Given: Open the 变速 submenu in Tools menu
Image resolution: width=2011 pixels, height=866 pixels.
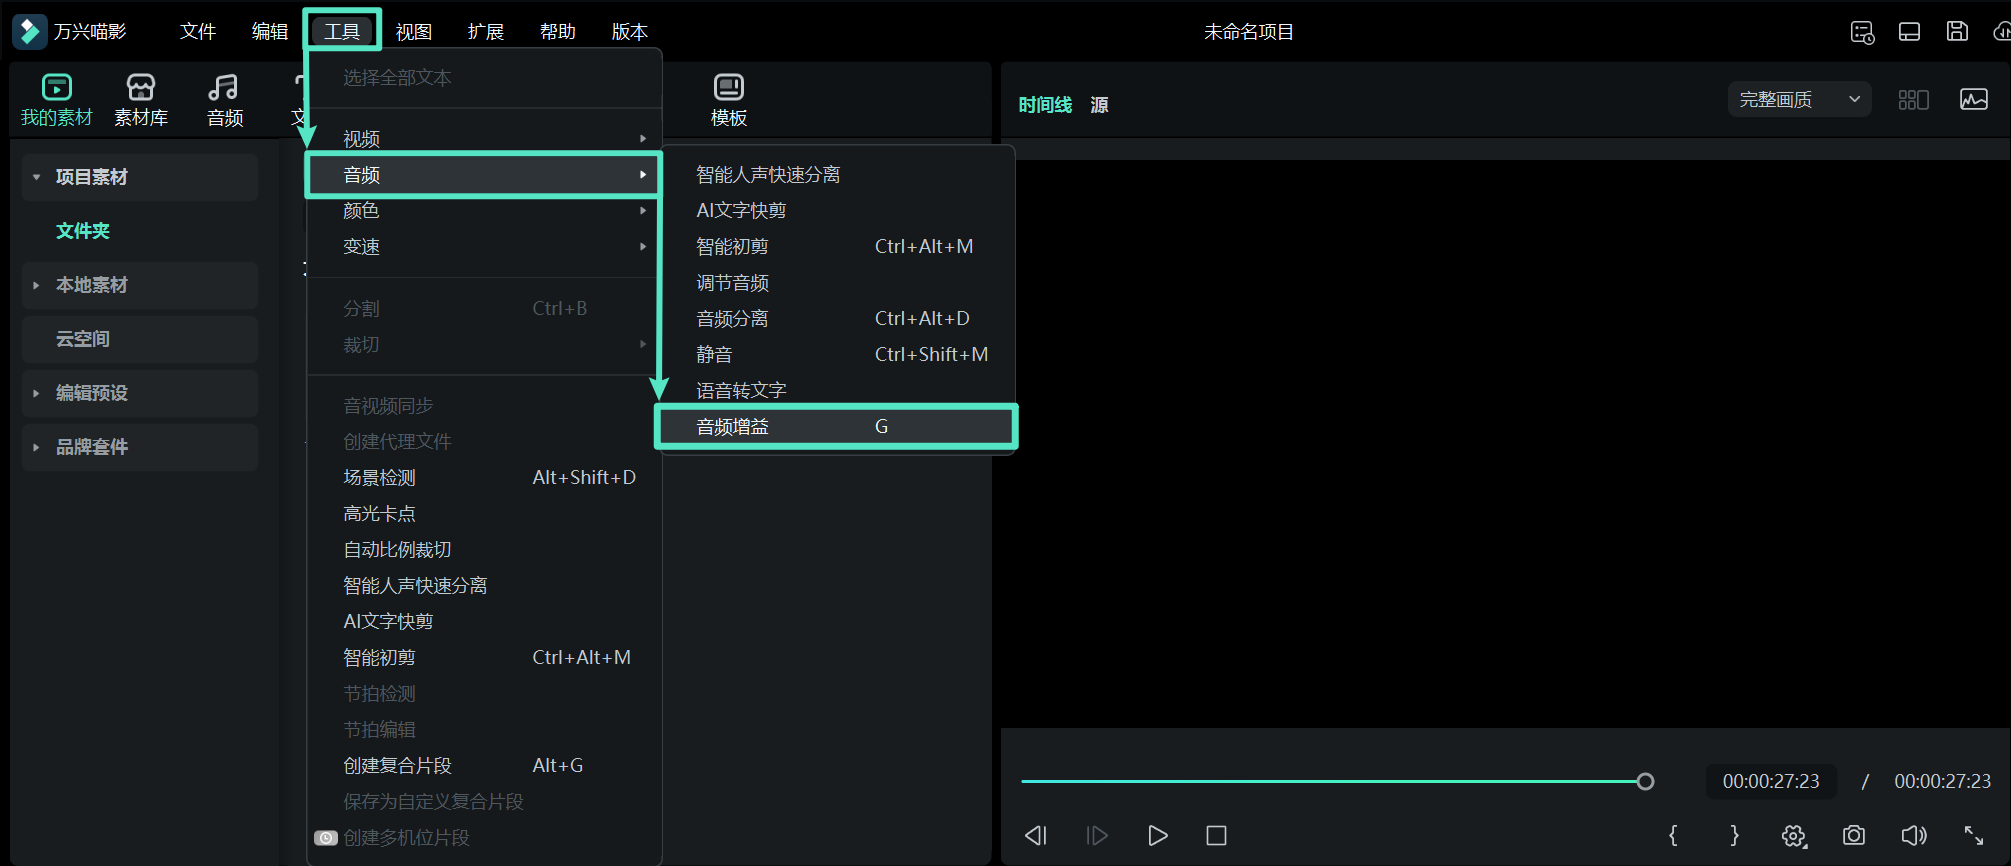Looking at the screenshot, I should click(x=484, y=247).
